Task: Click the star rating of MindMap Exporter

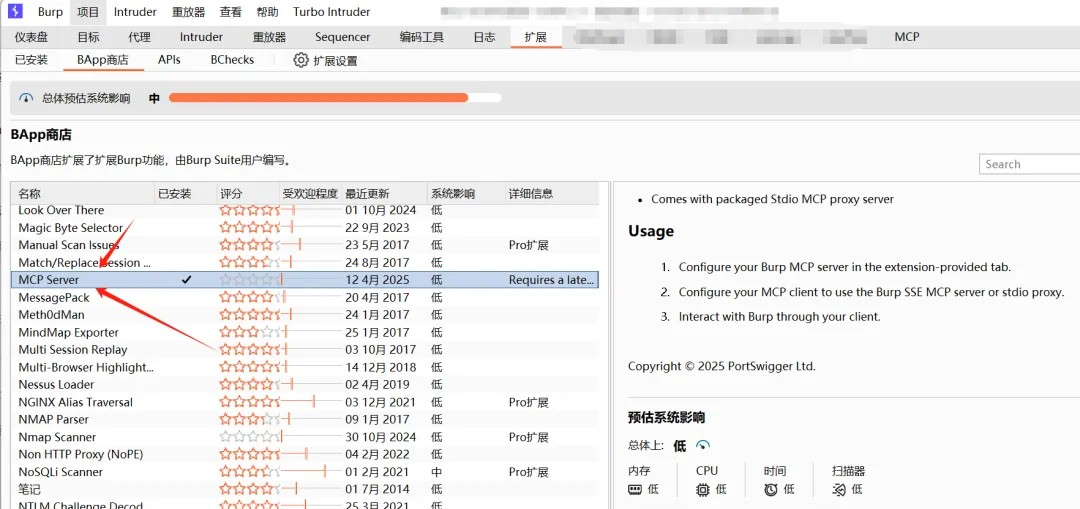Action: tap(250, 332)
